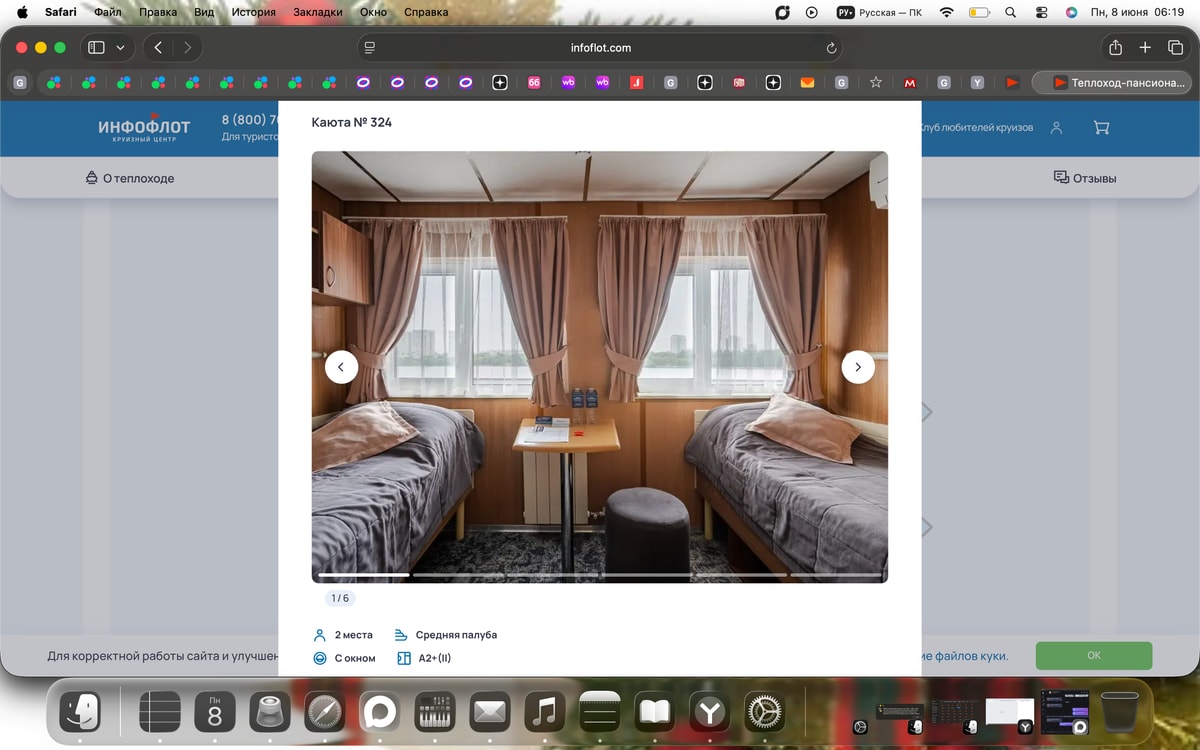Click the highlighted first gallery progress segment

[364, 575]
